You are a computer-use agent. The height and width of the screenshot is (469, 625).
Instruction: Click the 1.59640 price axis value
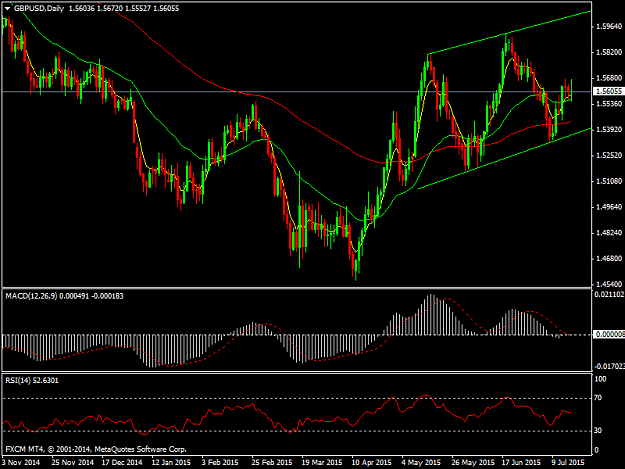(609, 27)
